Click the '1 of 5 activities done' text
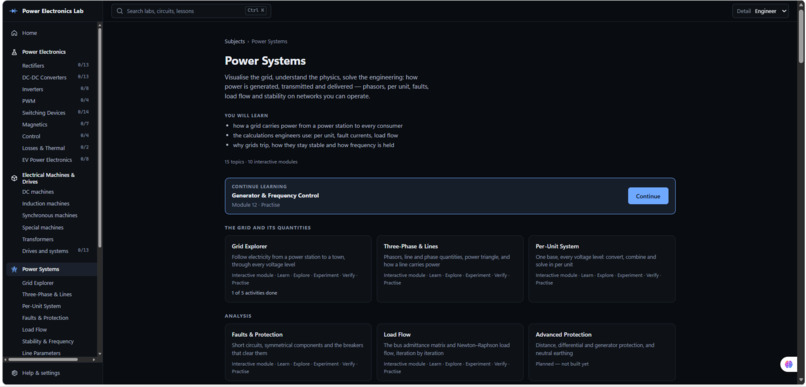The width and height of the screenshot is (806, 387). [x=254, y=293]
